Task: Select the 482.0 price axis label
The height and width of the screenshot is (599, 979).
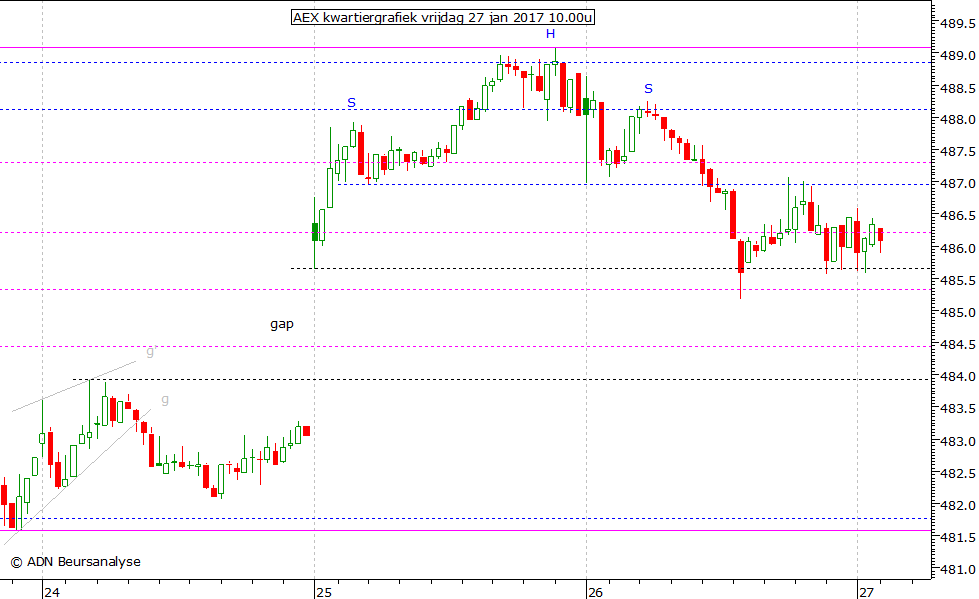Action: (x=957, y=505)
